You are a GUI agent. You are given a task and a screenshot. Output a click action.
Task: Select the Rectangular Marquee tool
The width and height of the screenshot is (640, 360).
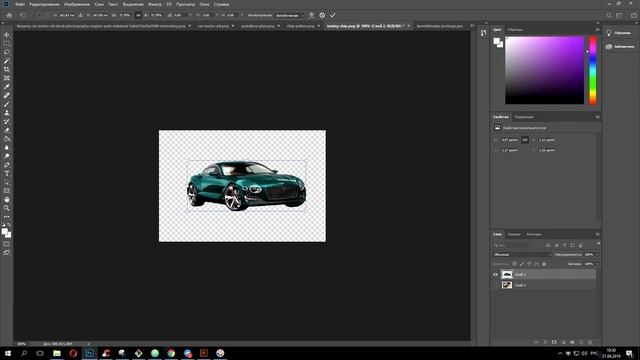[x=7, y=43]
